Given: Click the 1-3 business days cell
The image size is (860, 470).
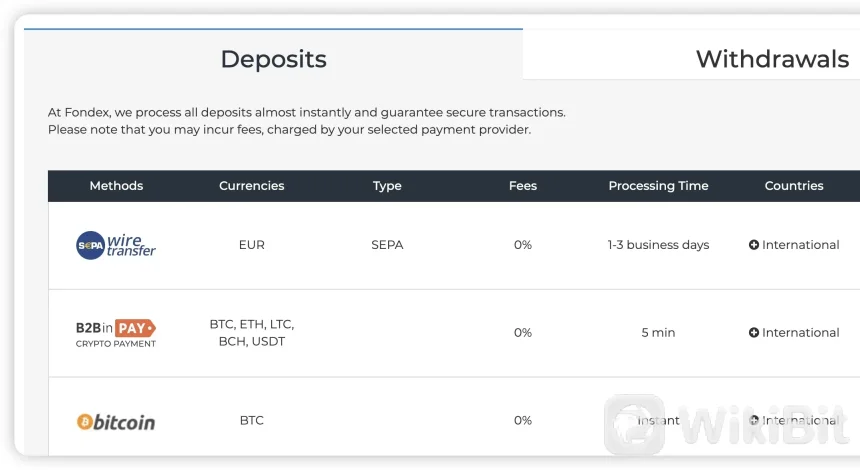Looking at the screenshot, I should pos(658,245).
